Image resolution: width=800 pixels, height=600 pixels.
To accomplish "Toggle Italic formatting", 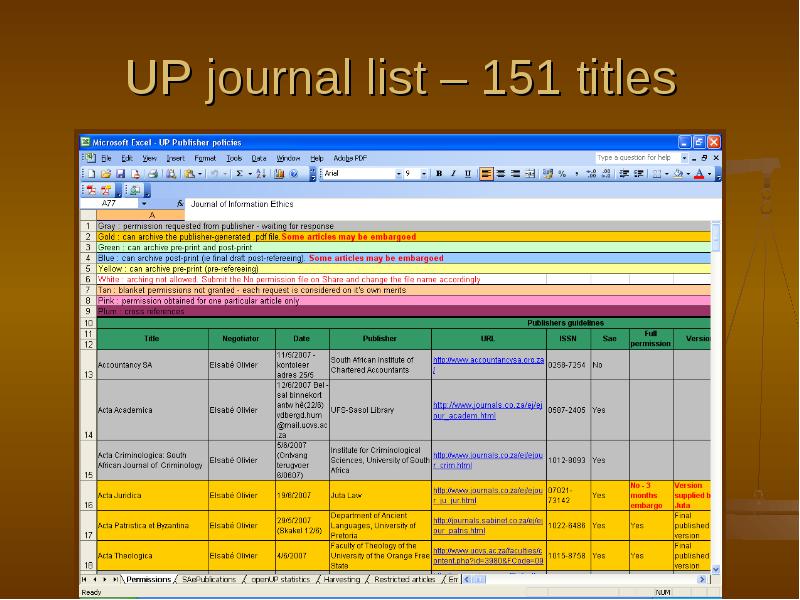I will tap(453, 174).
